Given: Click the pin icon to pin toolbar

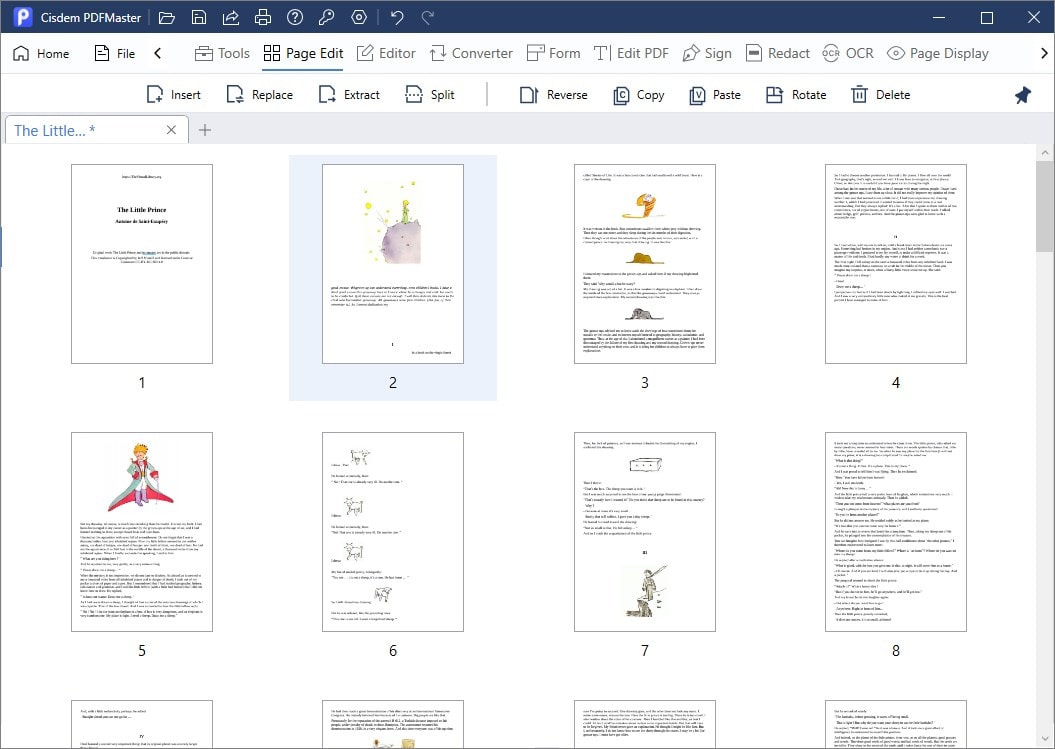Looking at the screenshot, I should 1023,95.
